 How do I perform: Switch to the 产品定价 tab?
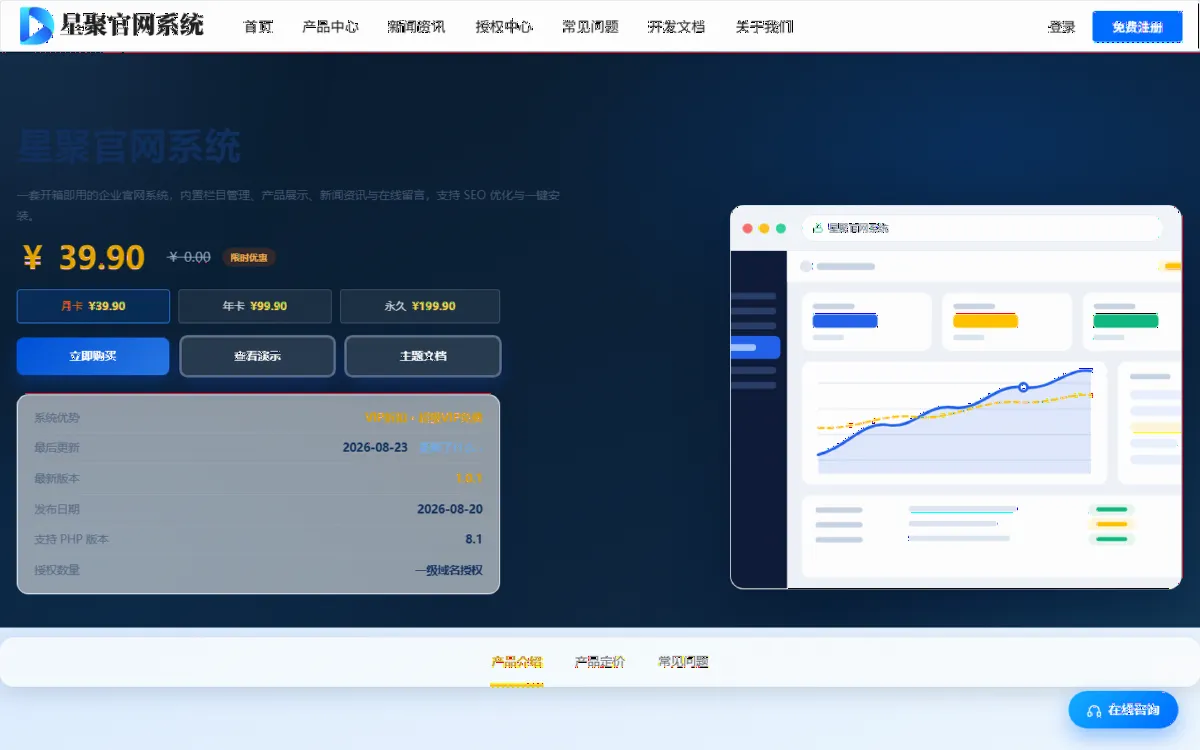pyautogui.click(x=600, y=662)
